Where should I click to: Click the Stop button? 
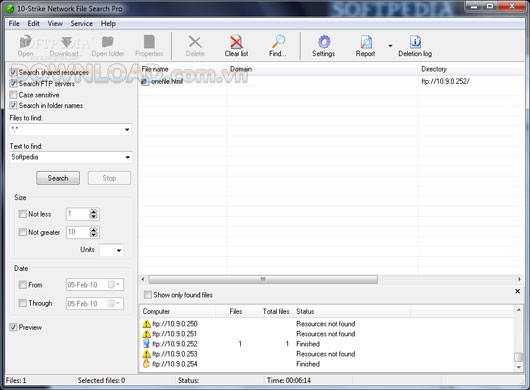tap(109, 178)
